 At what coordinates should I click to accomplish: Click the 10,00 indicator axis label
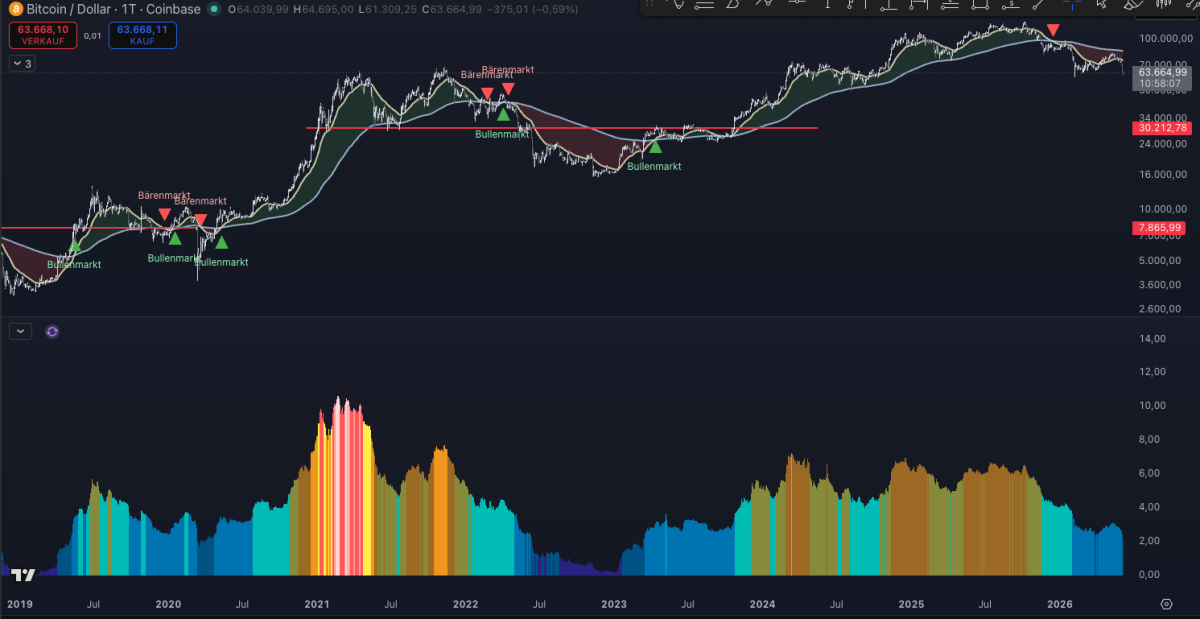coord(1152,405)
